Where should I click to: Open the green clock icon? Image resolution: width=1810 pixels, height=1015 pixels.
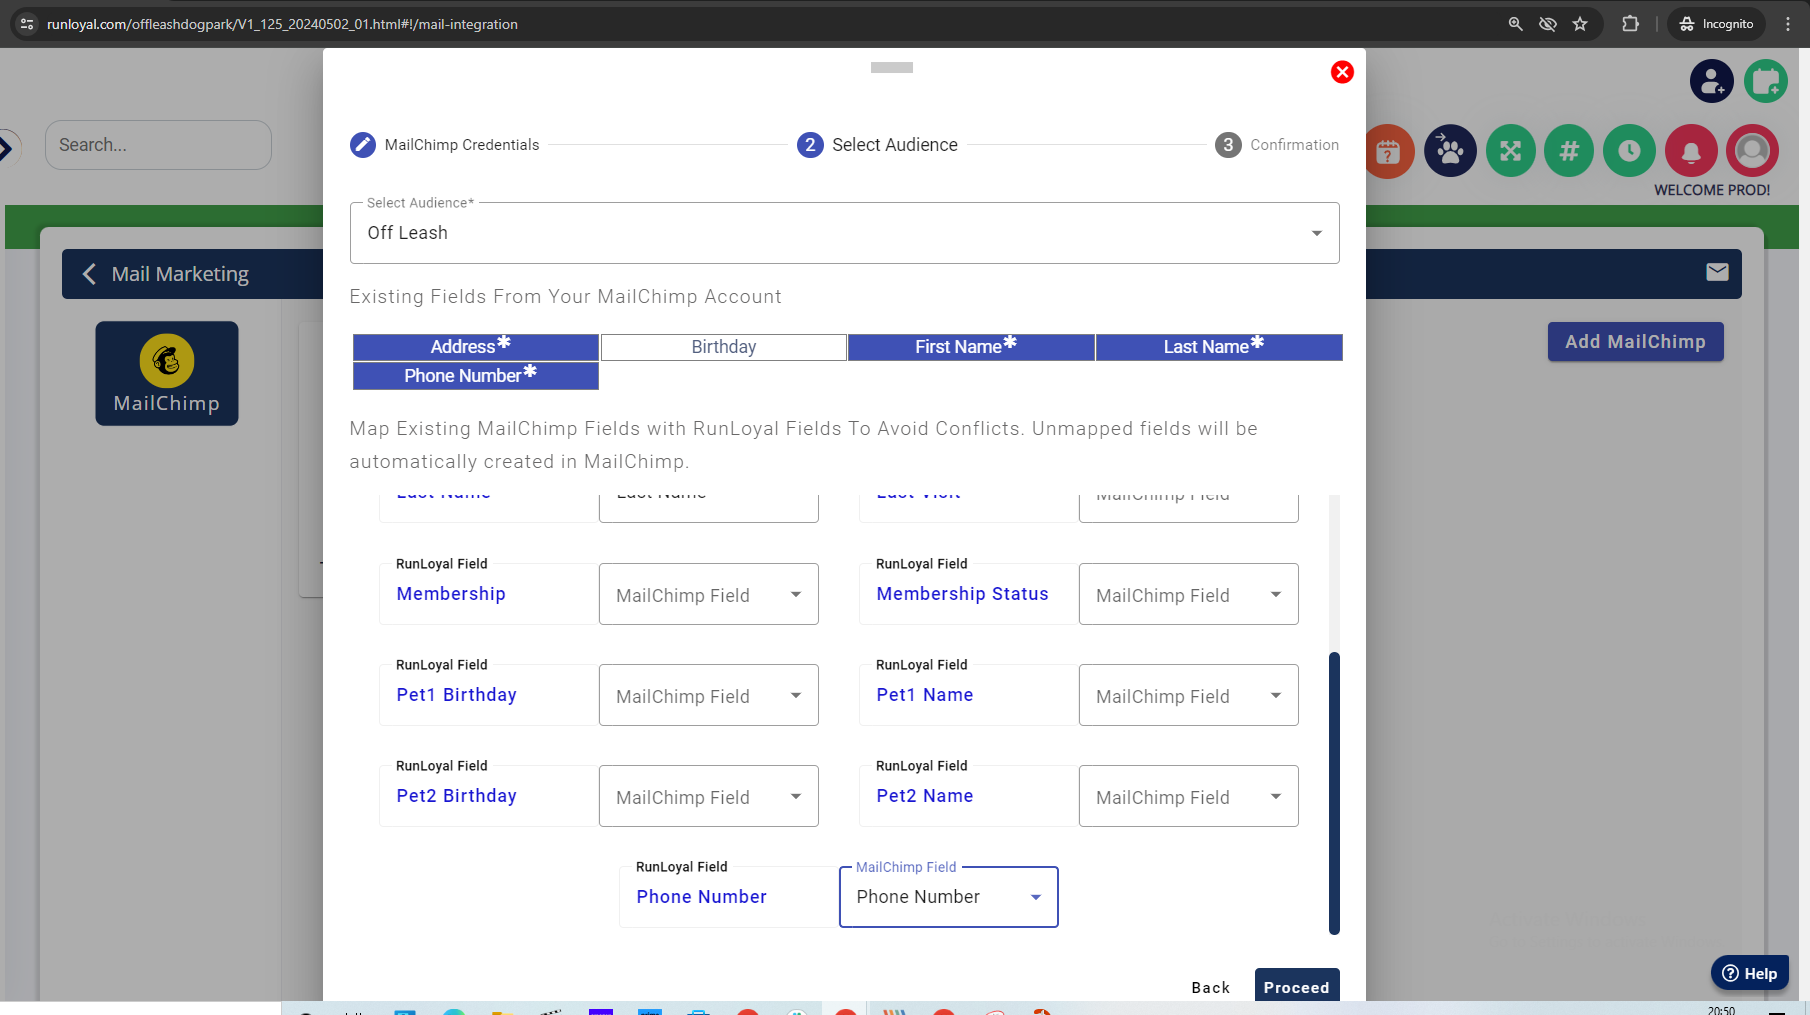[1629, 151]
